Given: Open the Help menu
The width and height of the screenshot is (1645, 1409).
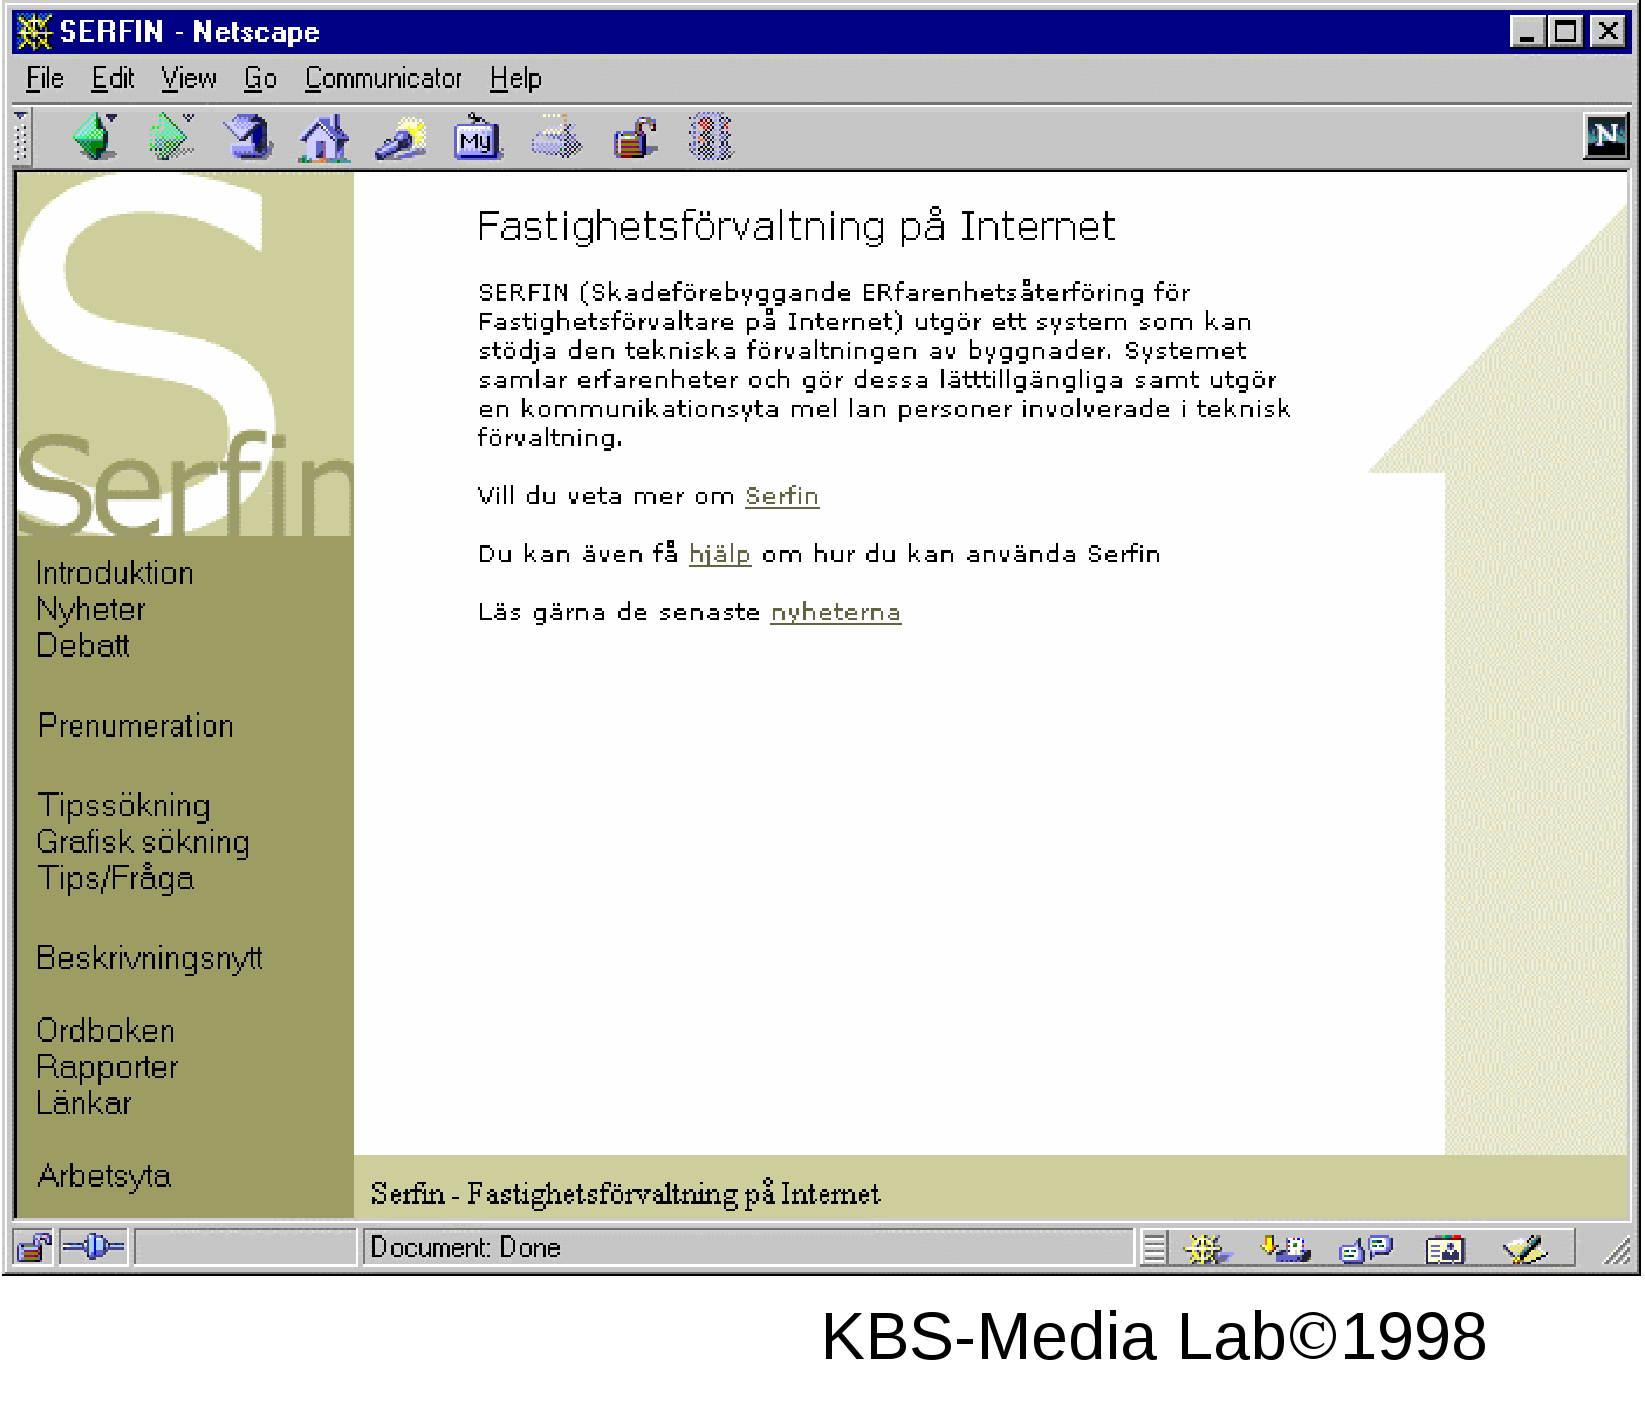Looking at the screenshot, I should click(x=515, y=78).
